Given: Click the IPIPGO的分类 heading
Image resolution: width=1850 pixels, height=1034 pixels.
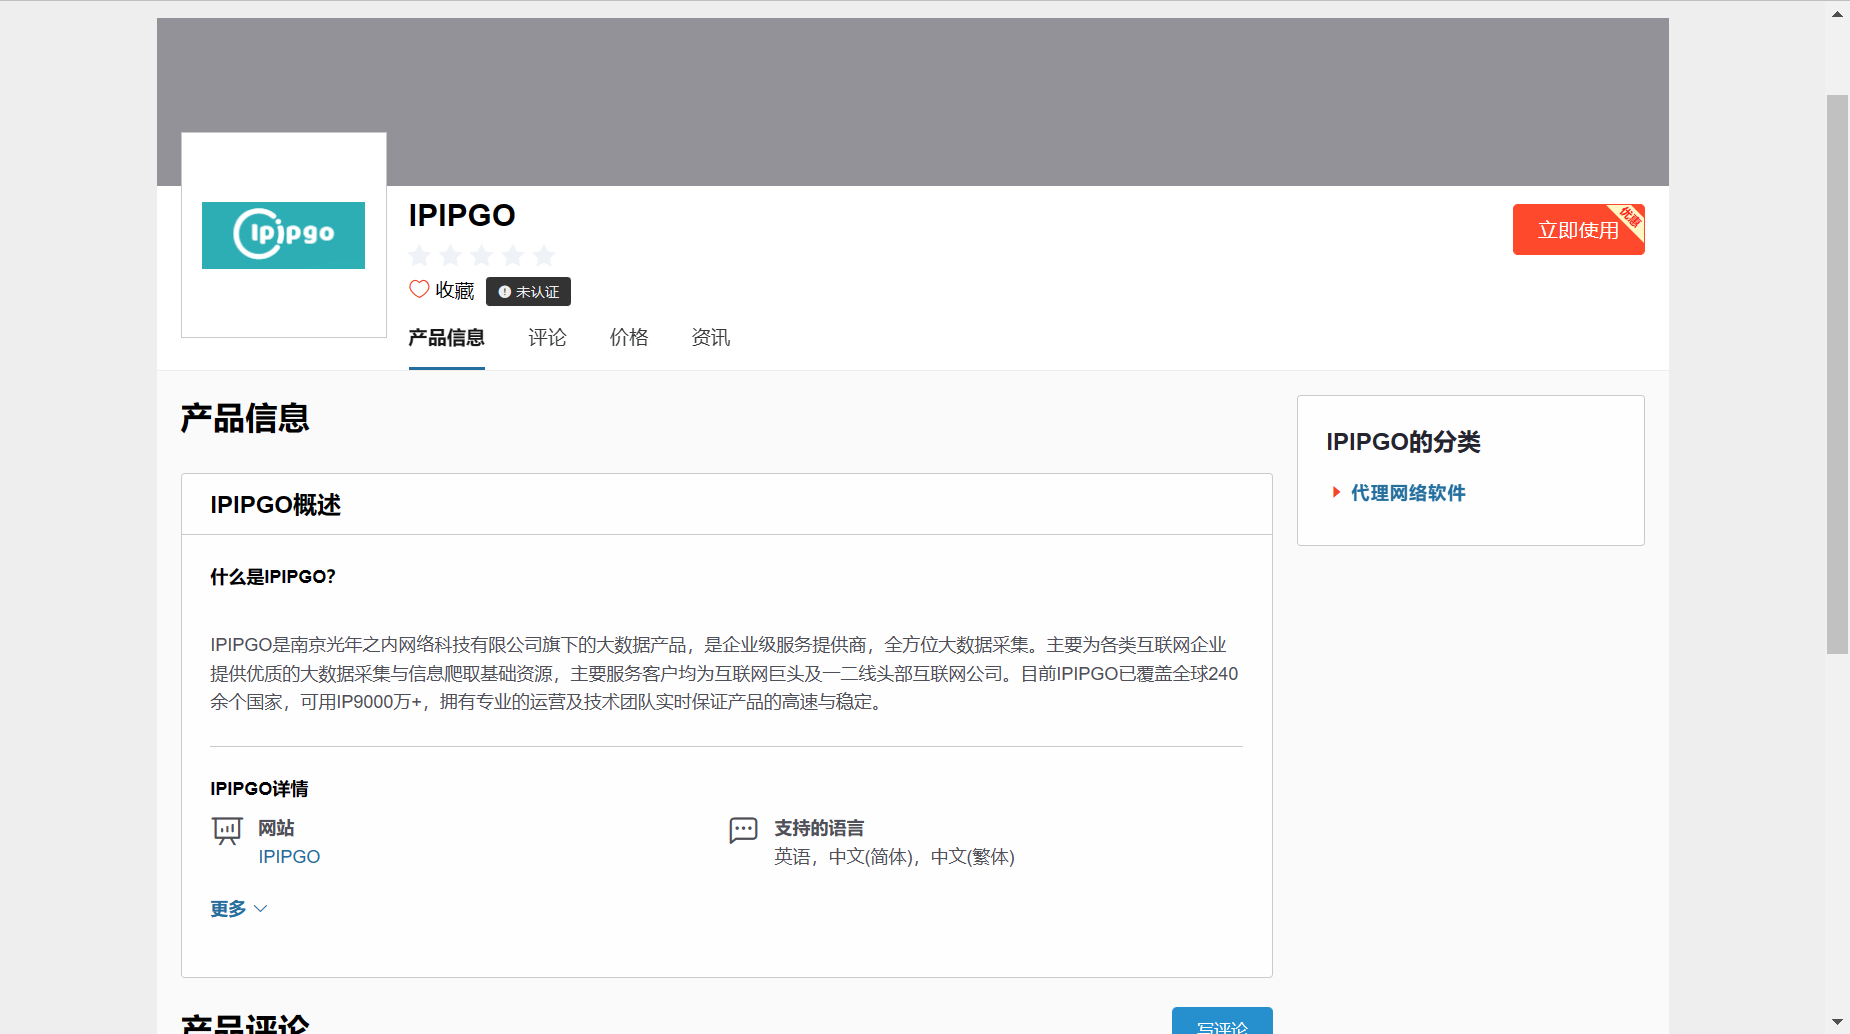Looking at the screenshot, I should tap(1403, 442).
